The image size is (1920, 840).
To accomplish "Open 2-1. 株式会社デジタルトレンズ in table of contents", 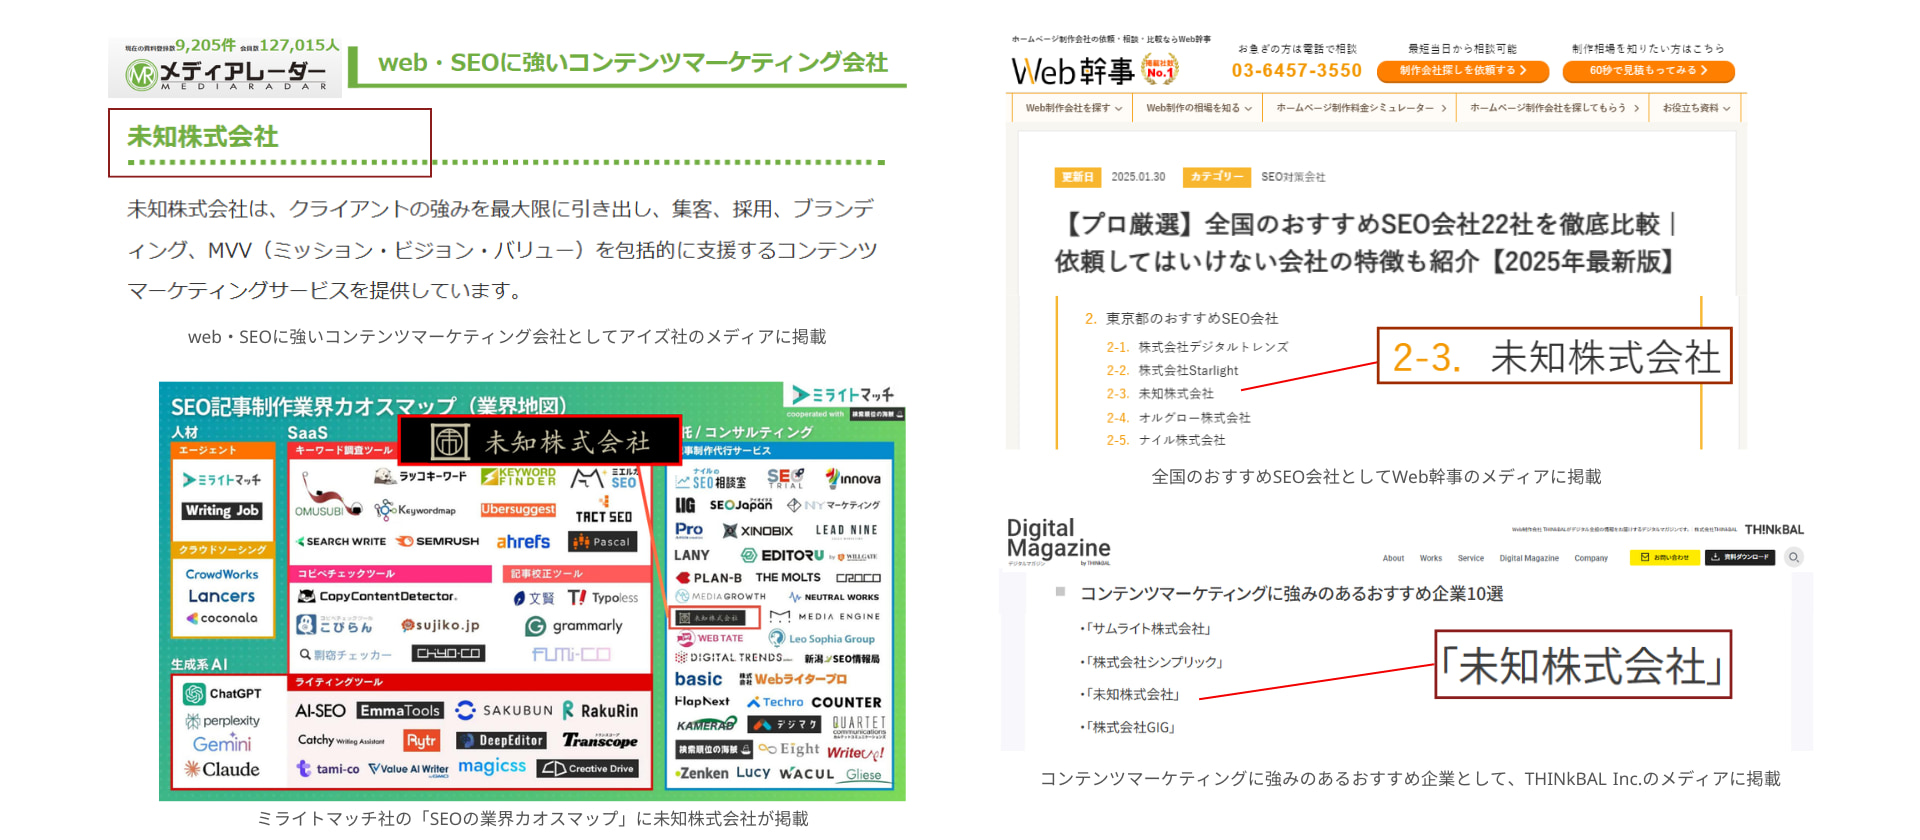I will tap(1197, 347).
